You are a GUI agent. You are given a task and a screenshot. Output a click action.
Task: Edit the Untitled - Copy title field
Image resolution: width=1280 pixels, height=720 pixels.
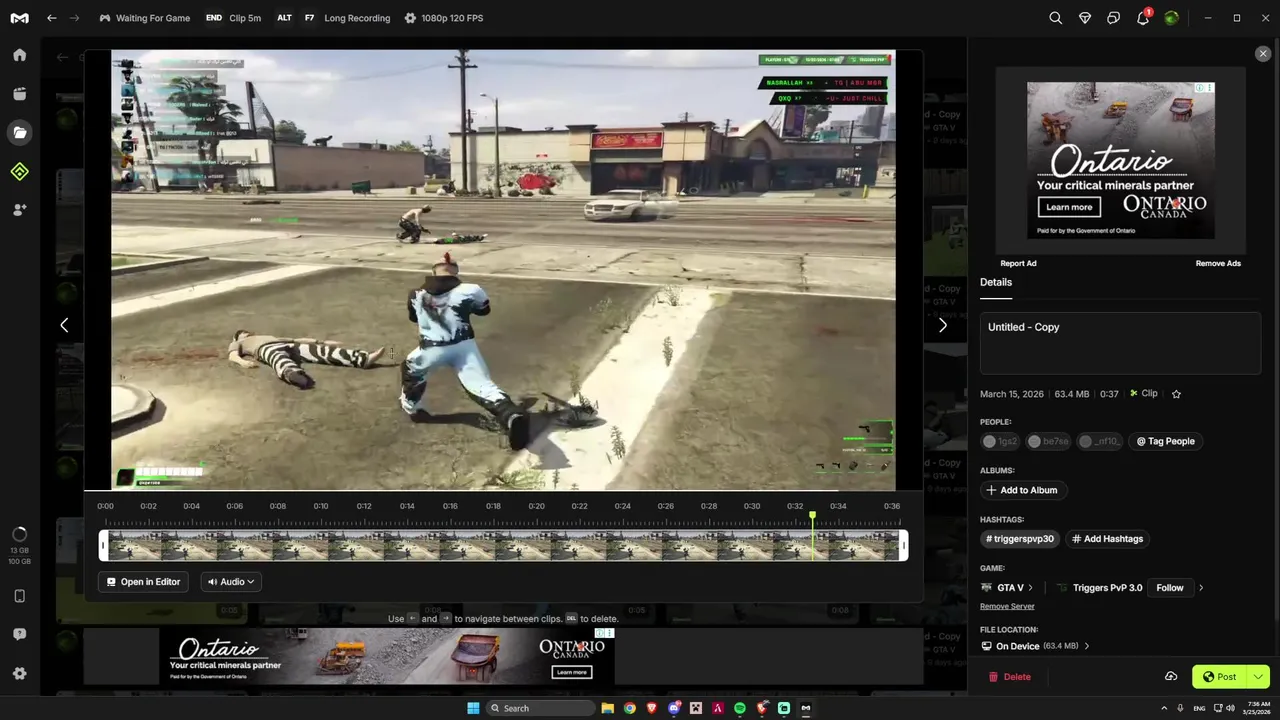(1120, 343)
